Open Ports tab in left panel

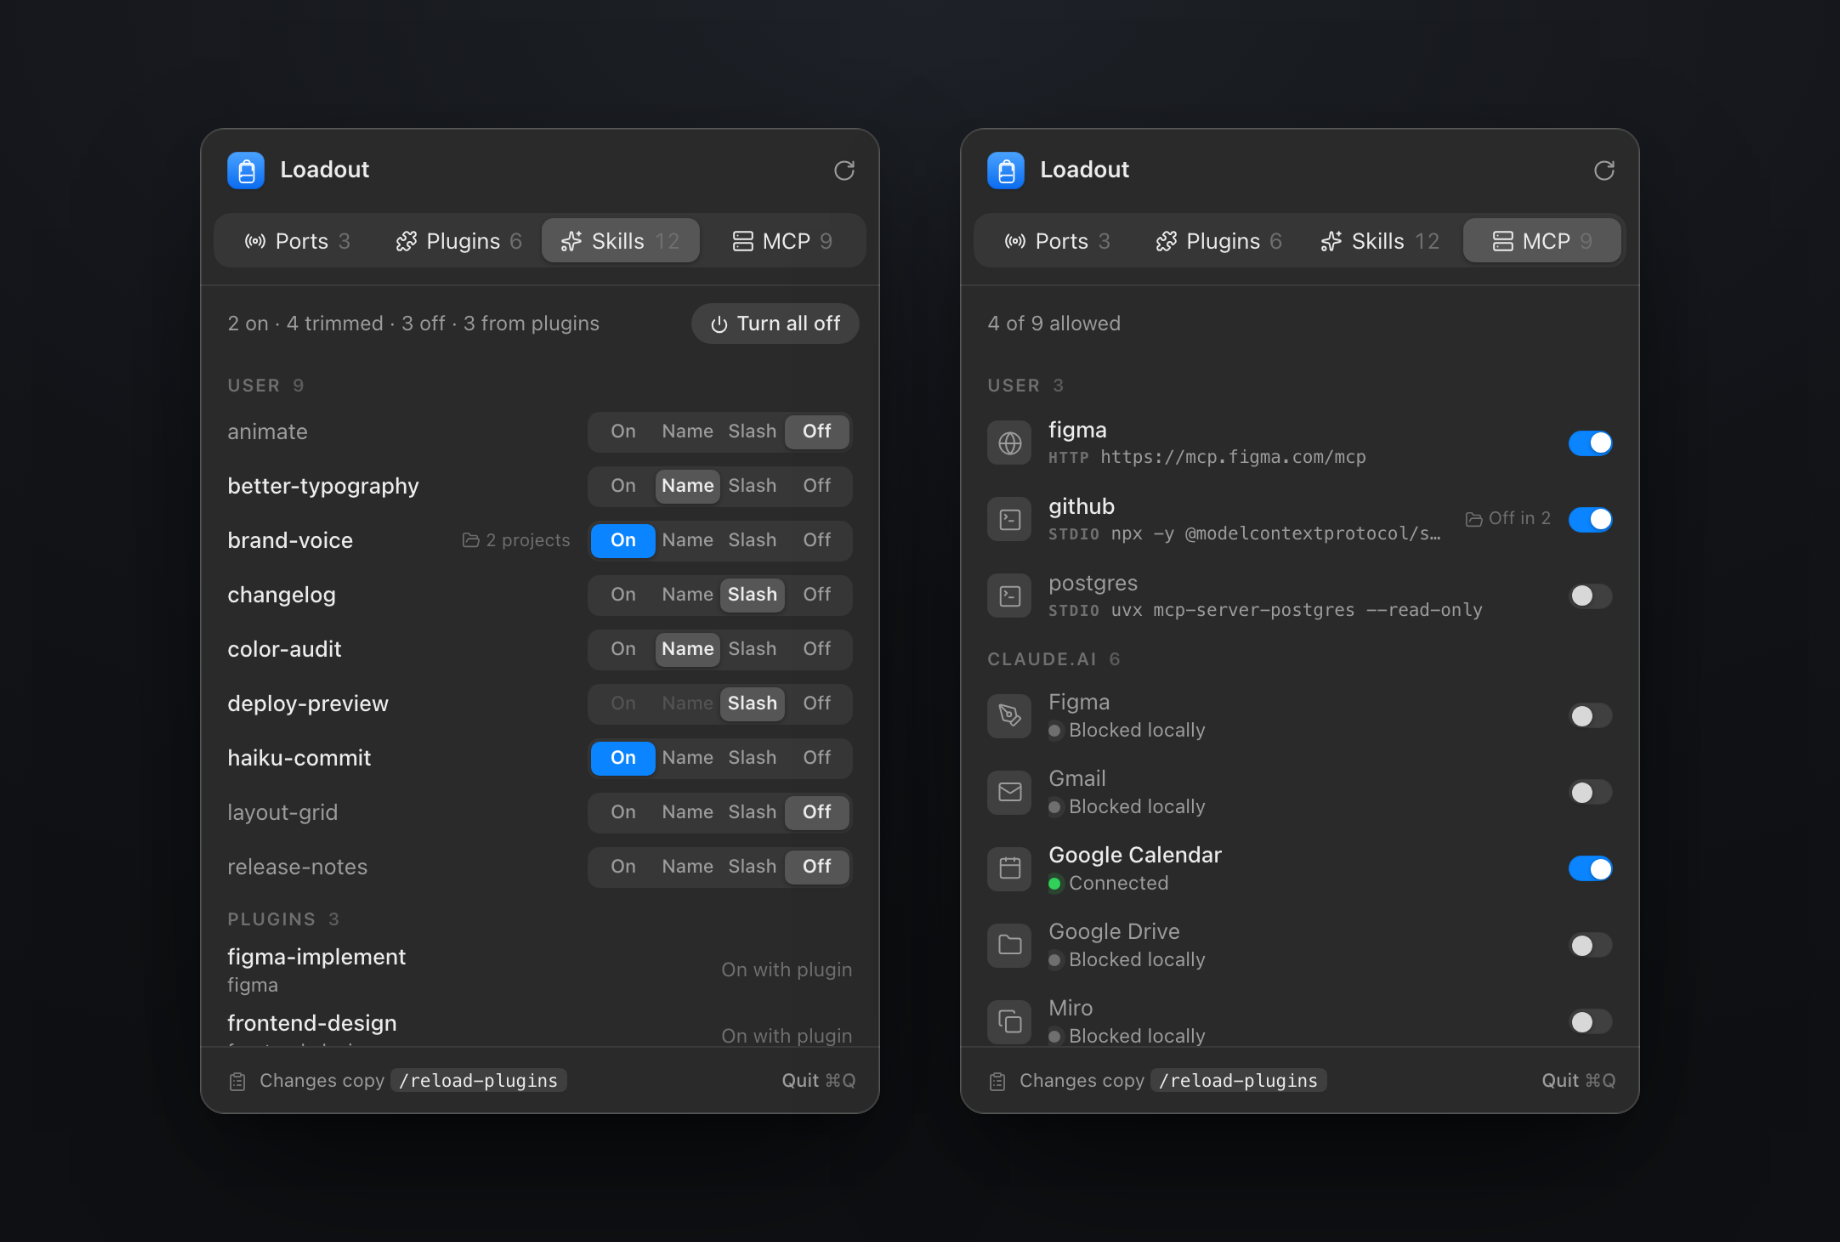pyautogui.click(x=297, y=241)
